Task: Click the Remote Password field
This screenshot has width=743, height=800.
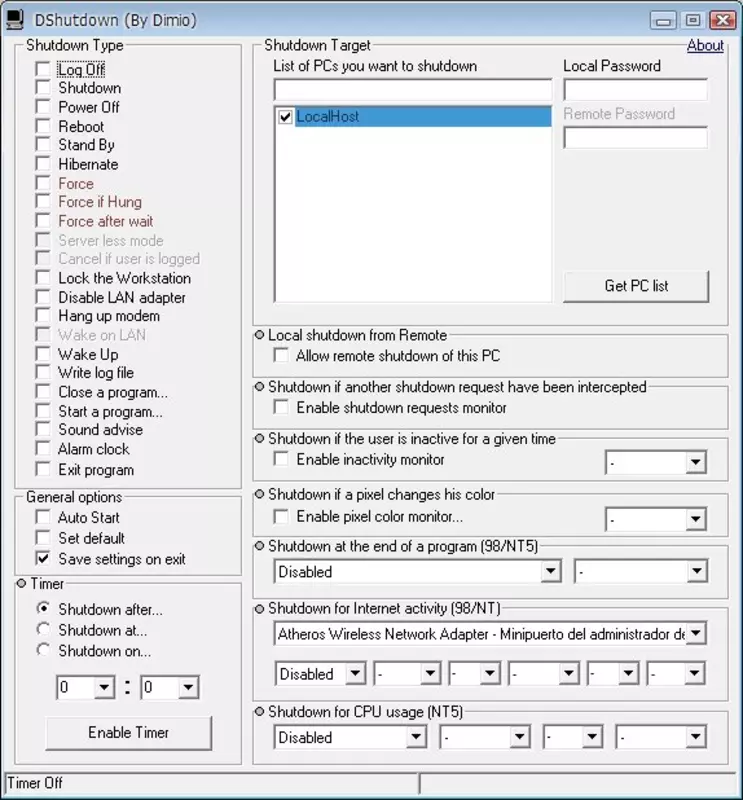Action: (x=635, y=138)
